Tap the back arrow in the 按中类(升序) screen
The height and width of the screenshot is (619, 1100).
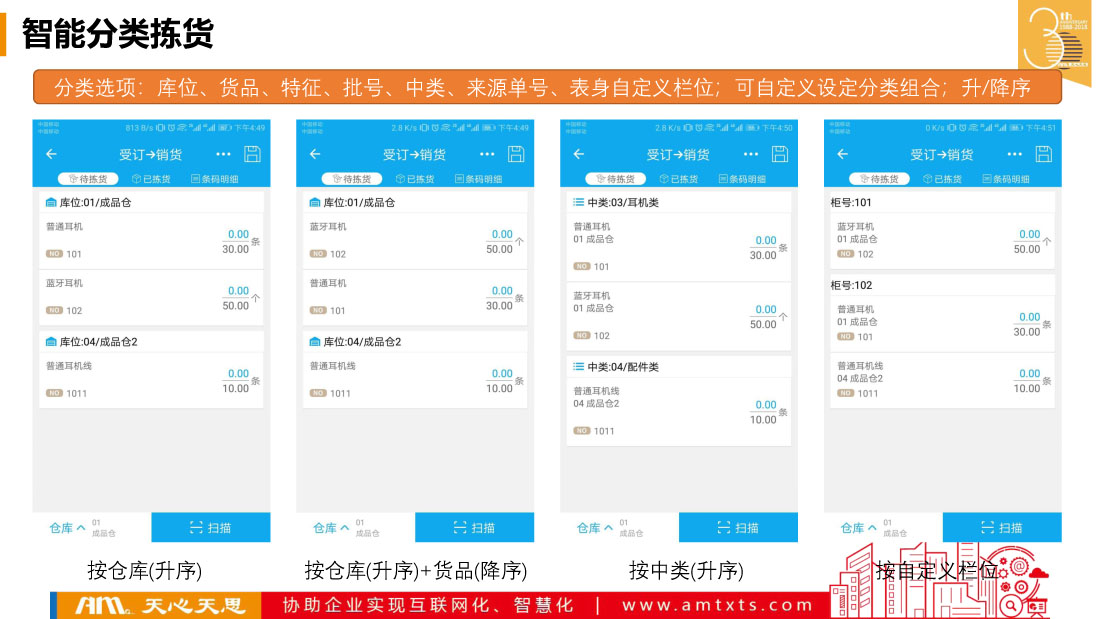(579, 154)
